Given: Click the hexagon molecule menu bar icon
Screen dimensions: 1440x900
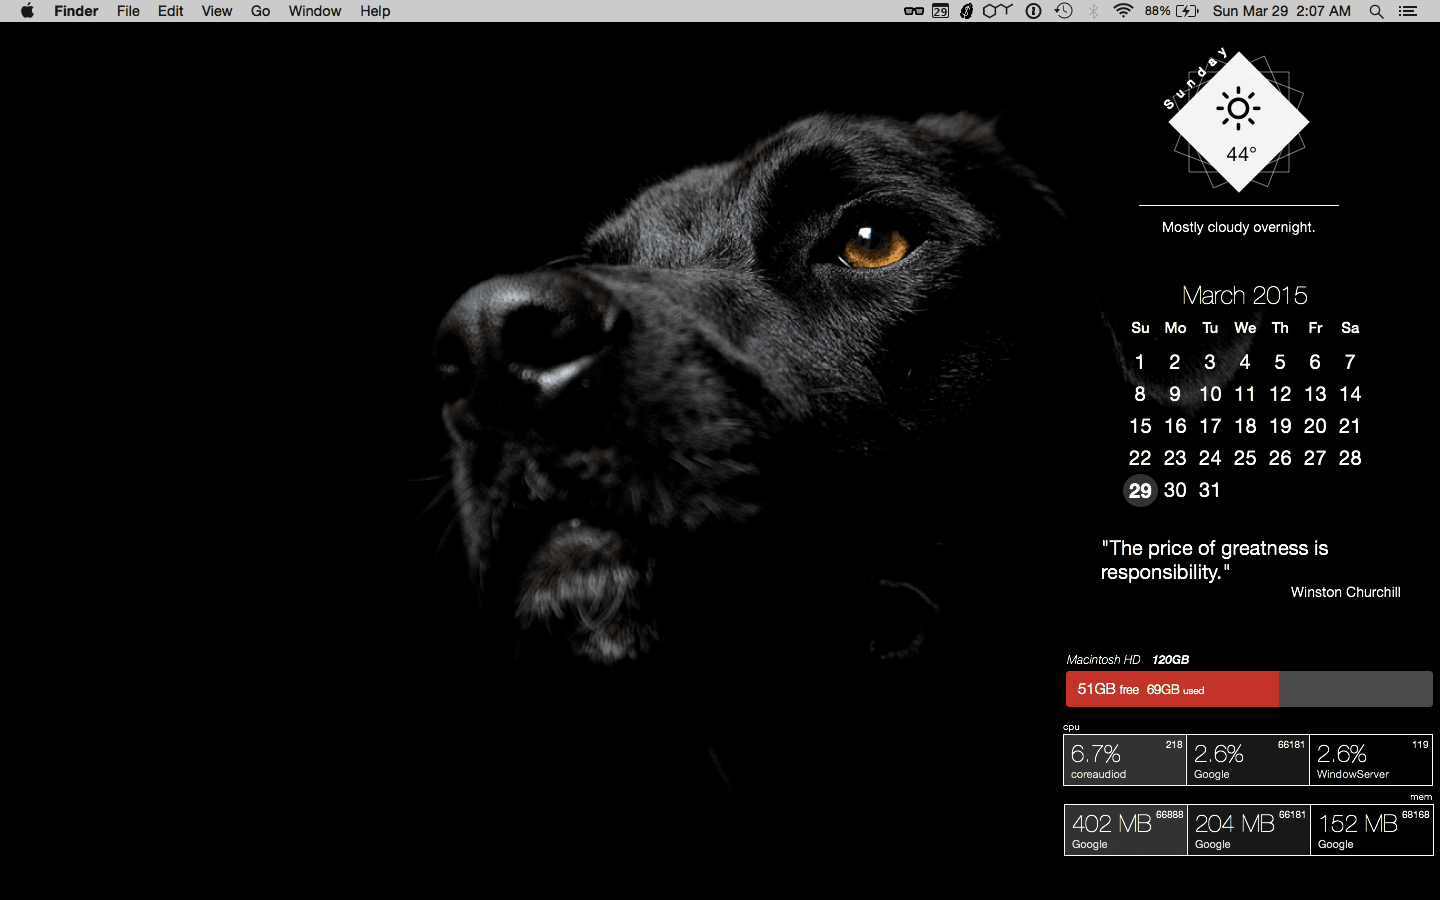Looking at the screenshot, I should [997, 11].
